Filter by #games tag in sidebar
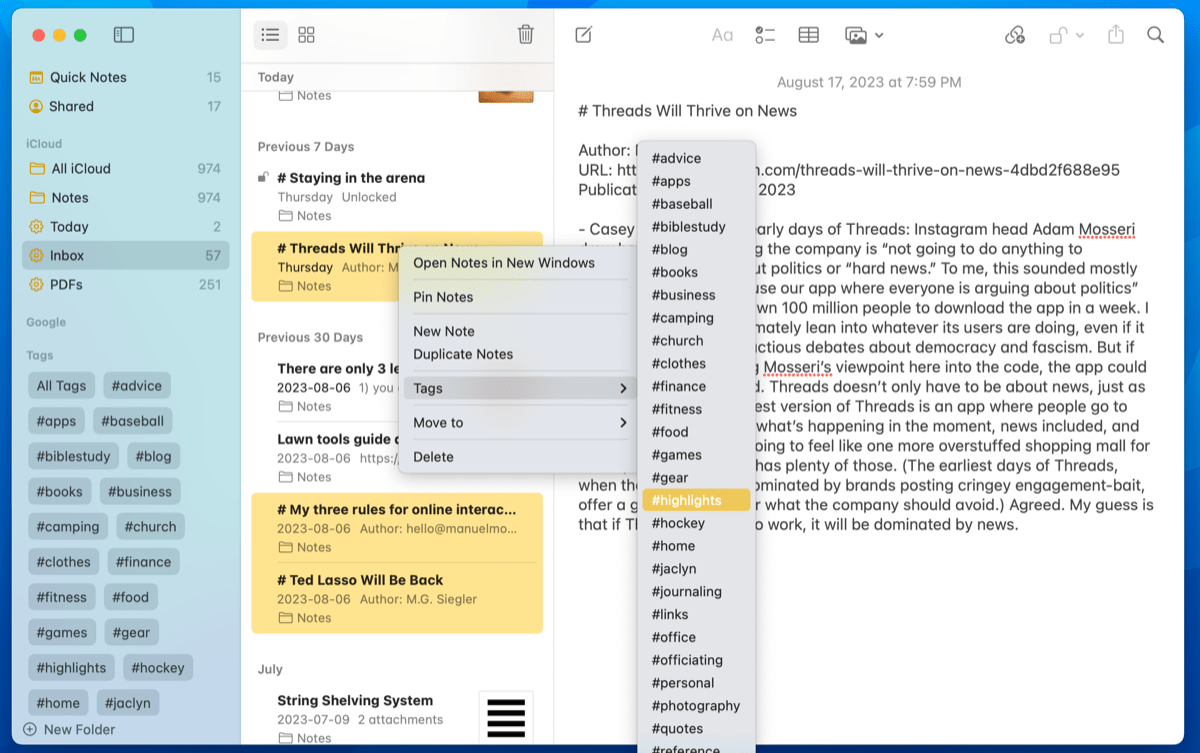1200x753 pixels. [61, 632]
